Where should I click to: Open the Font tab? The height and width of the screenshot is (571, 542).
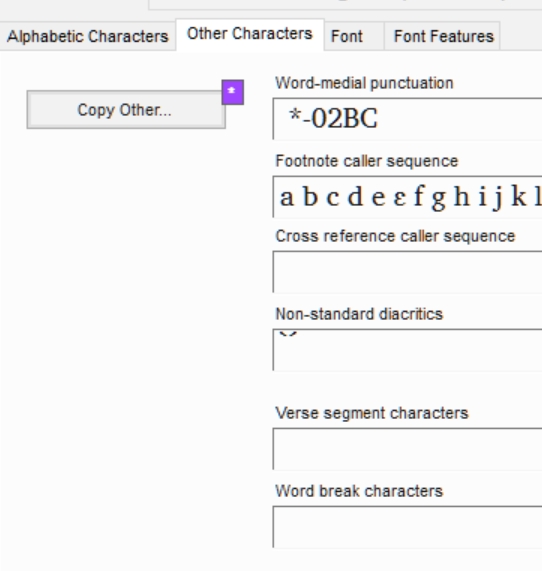tap(354, 36)
